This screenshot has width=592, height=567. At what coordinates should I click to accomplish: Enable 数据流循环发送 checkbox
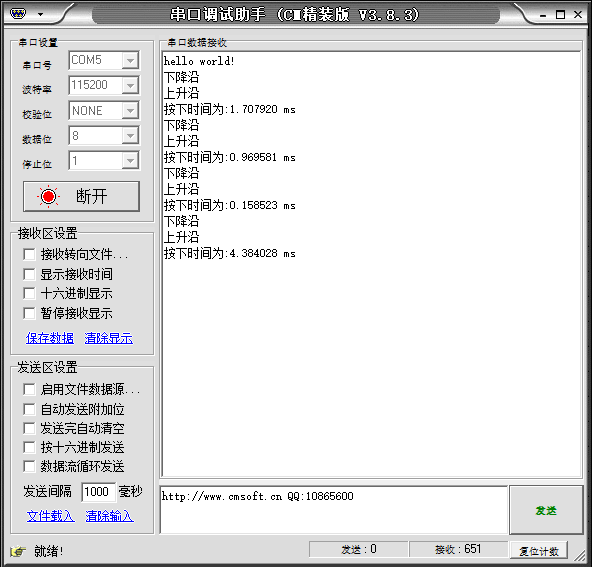(x=29, y=466)
